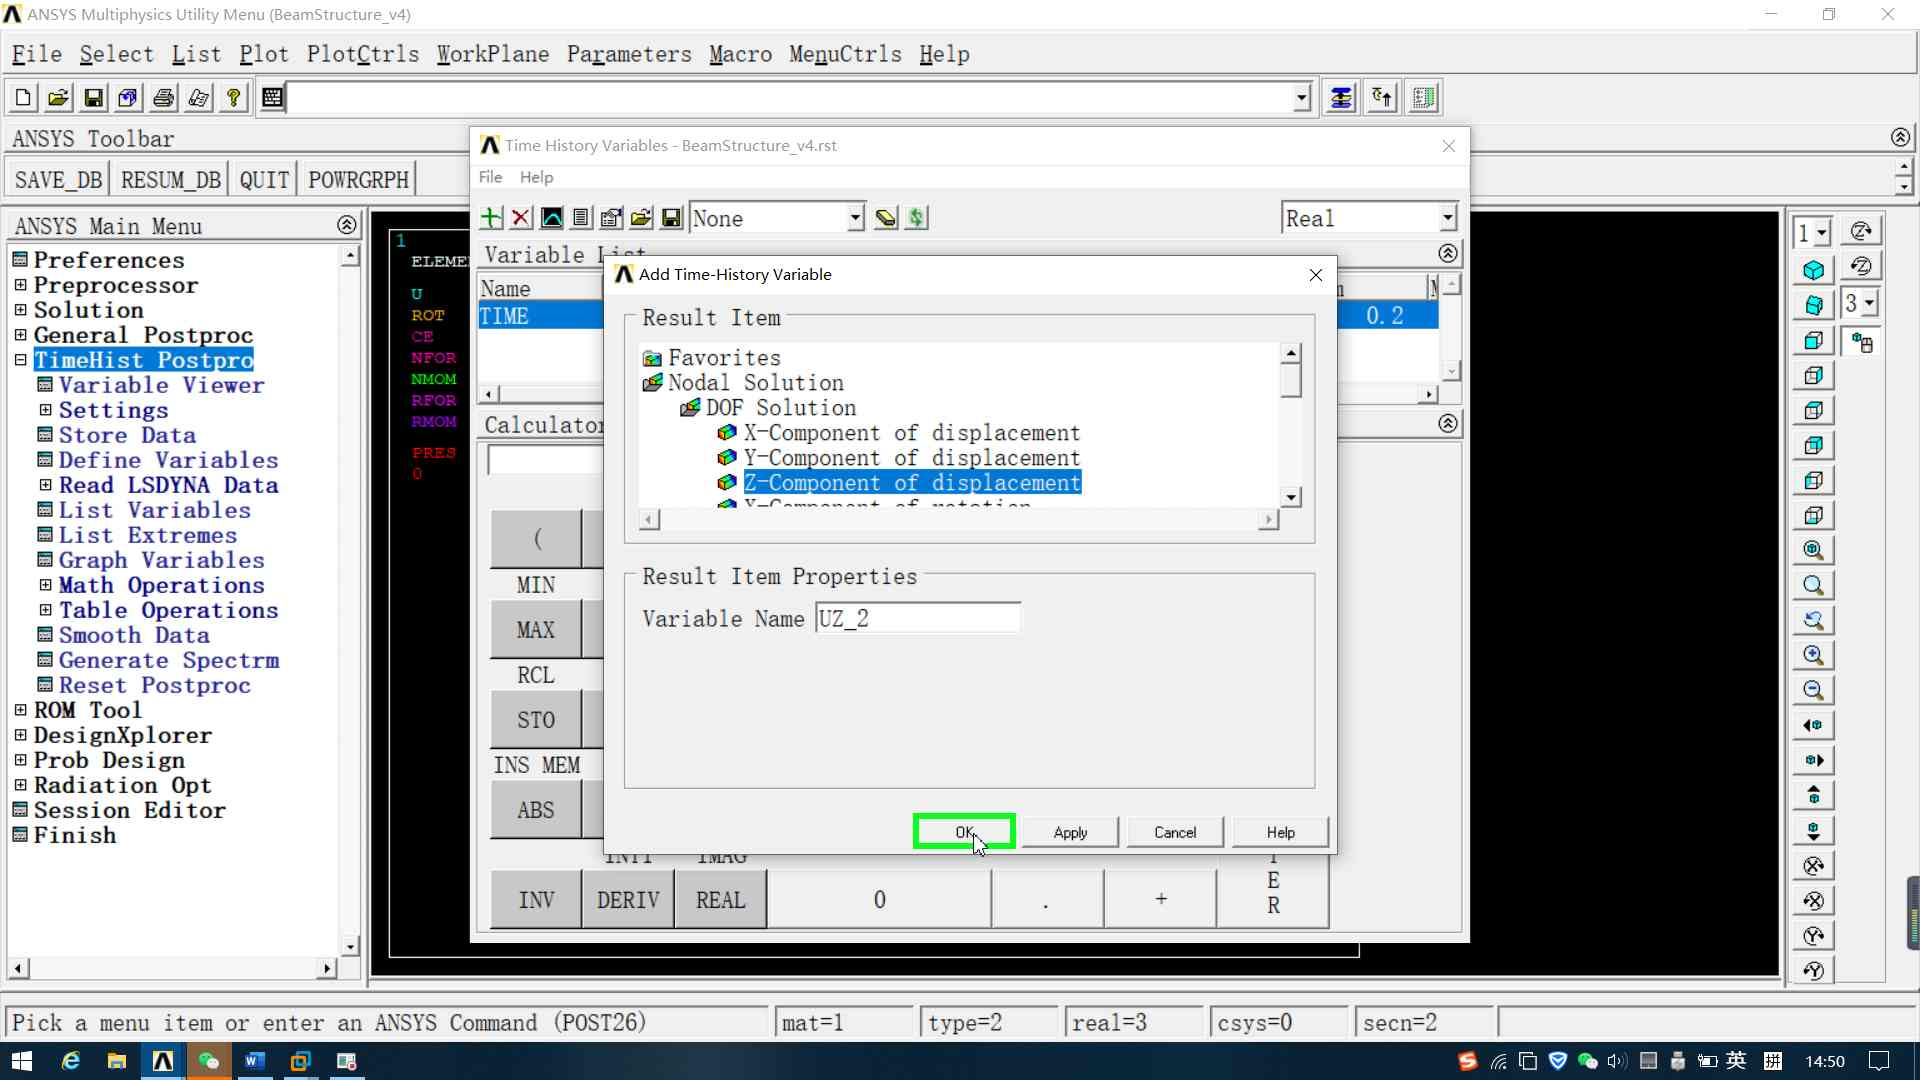
Task: Click the isometric view cube icon
Action: (1813, 270)
